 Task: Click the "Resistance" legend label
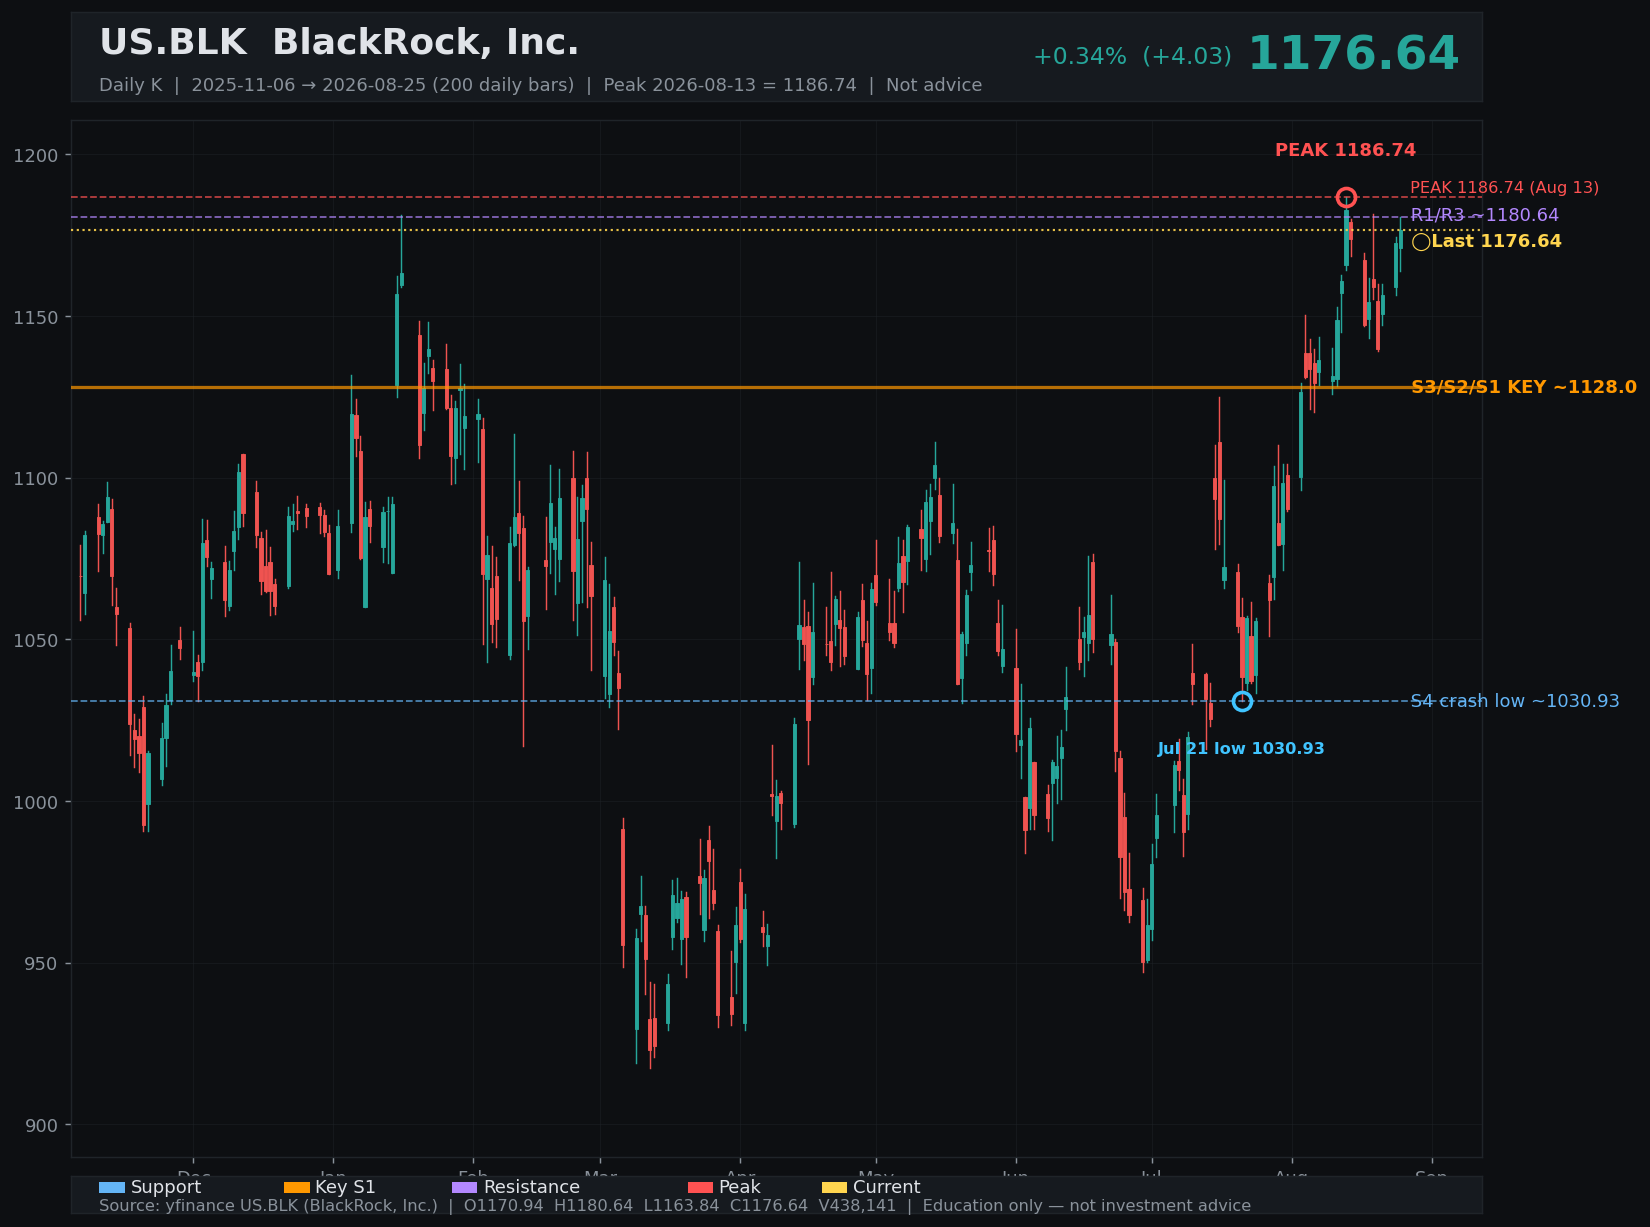[x=531, y=1187]
